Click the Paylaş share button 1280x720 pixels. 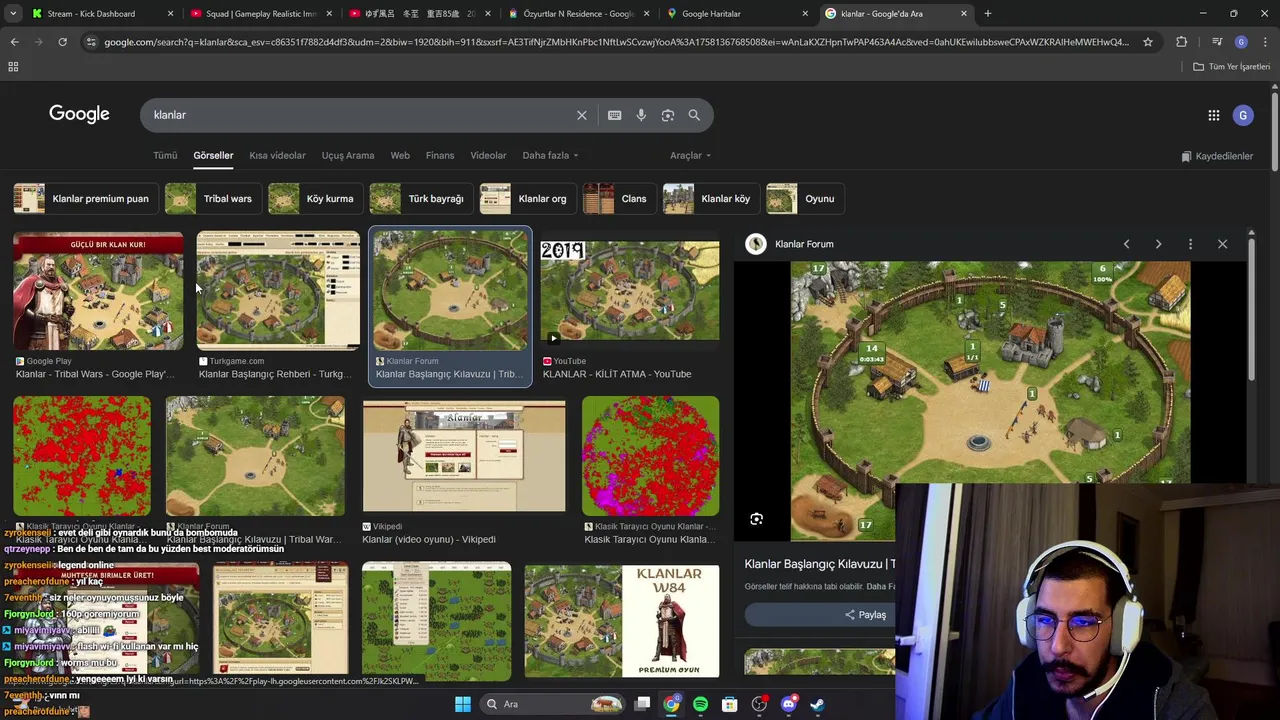click(866, 615)
